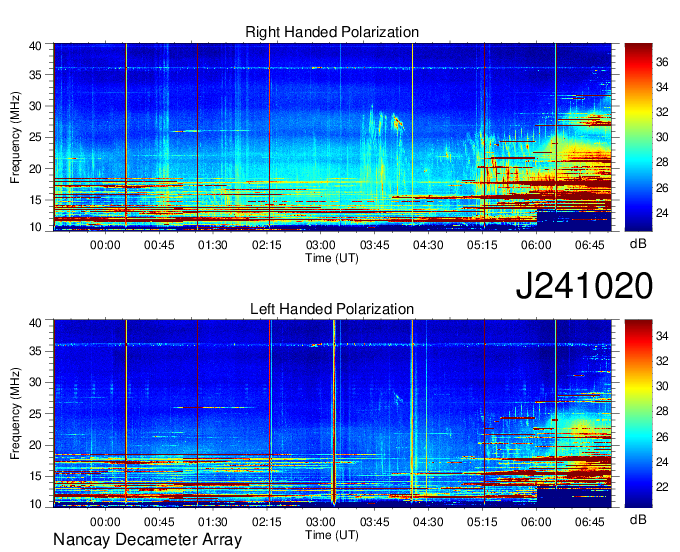
Task: Click the "26" value on the upper colorbar
Action: (x=662, y=188)
